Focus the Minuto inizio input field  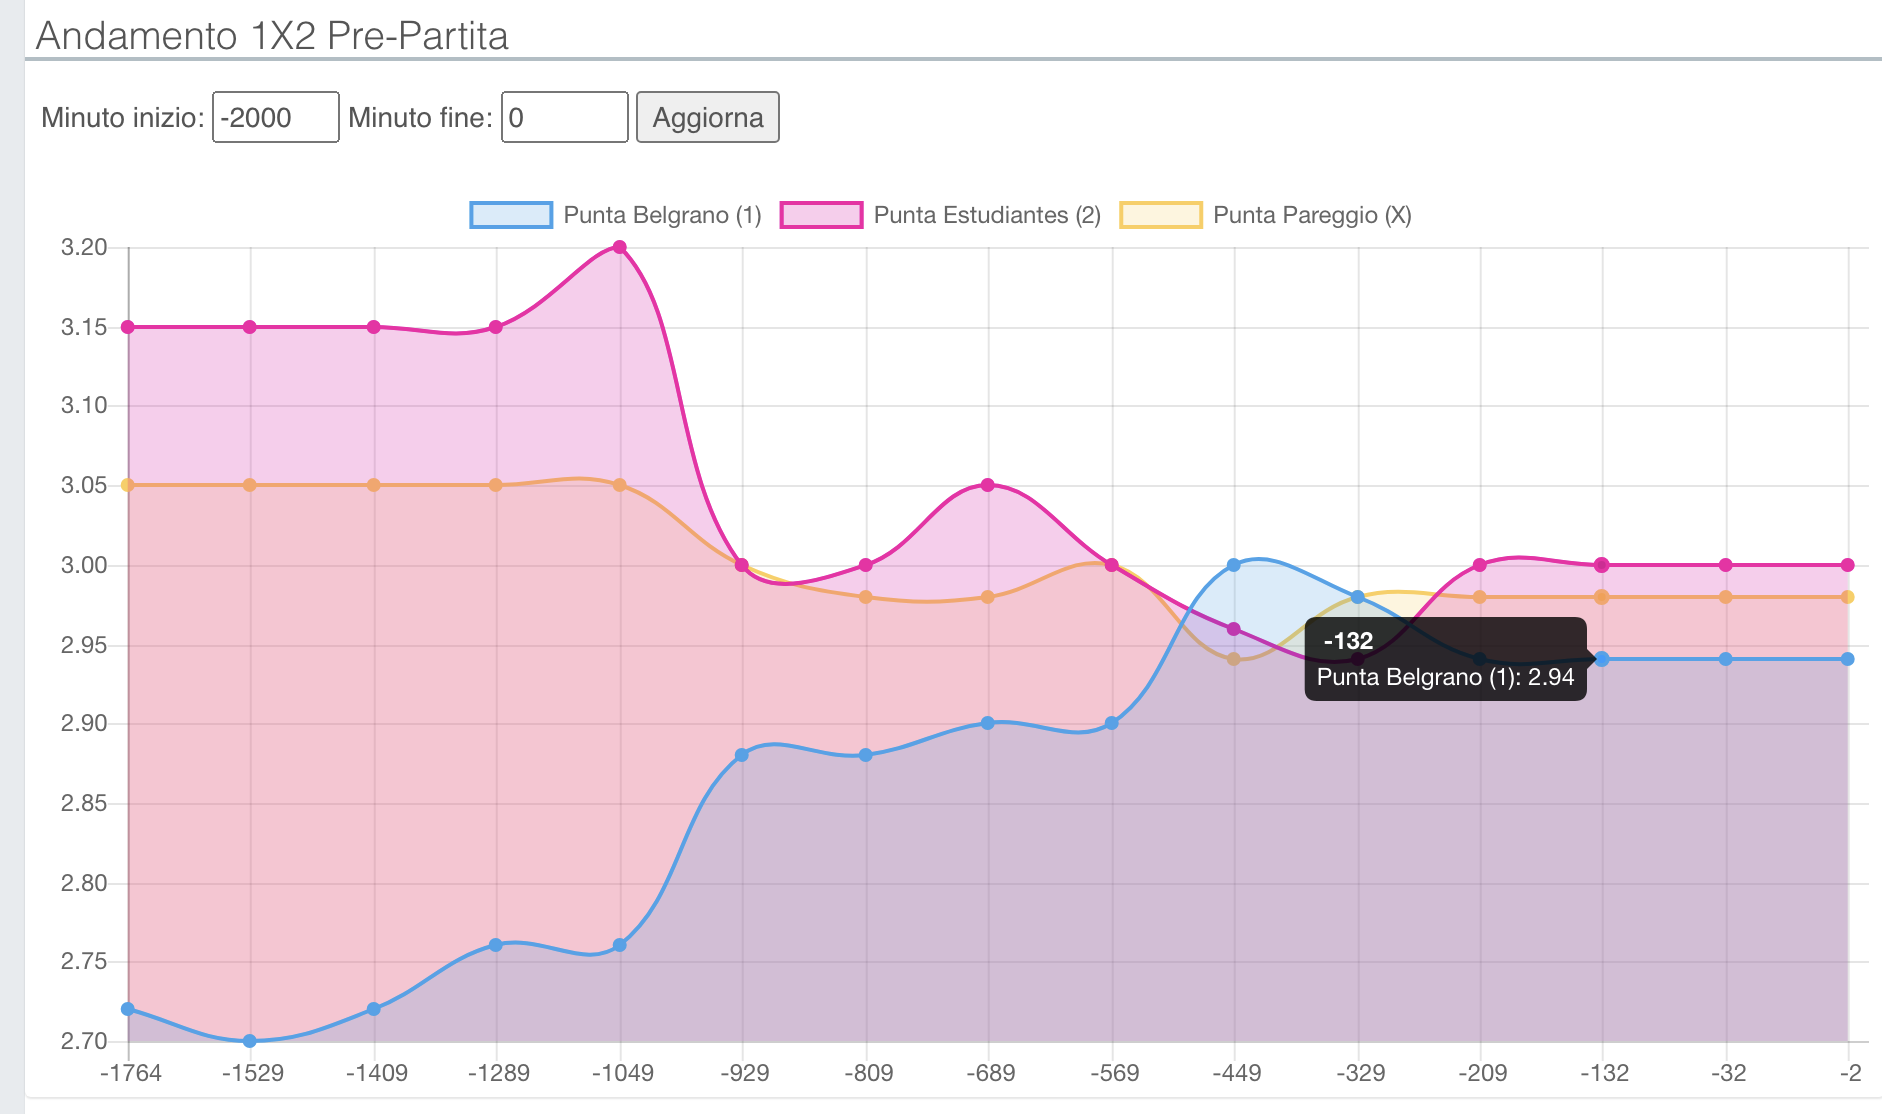(275, 118)
